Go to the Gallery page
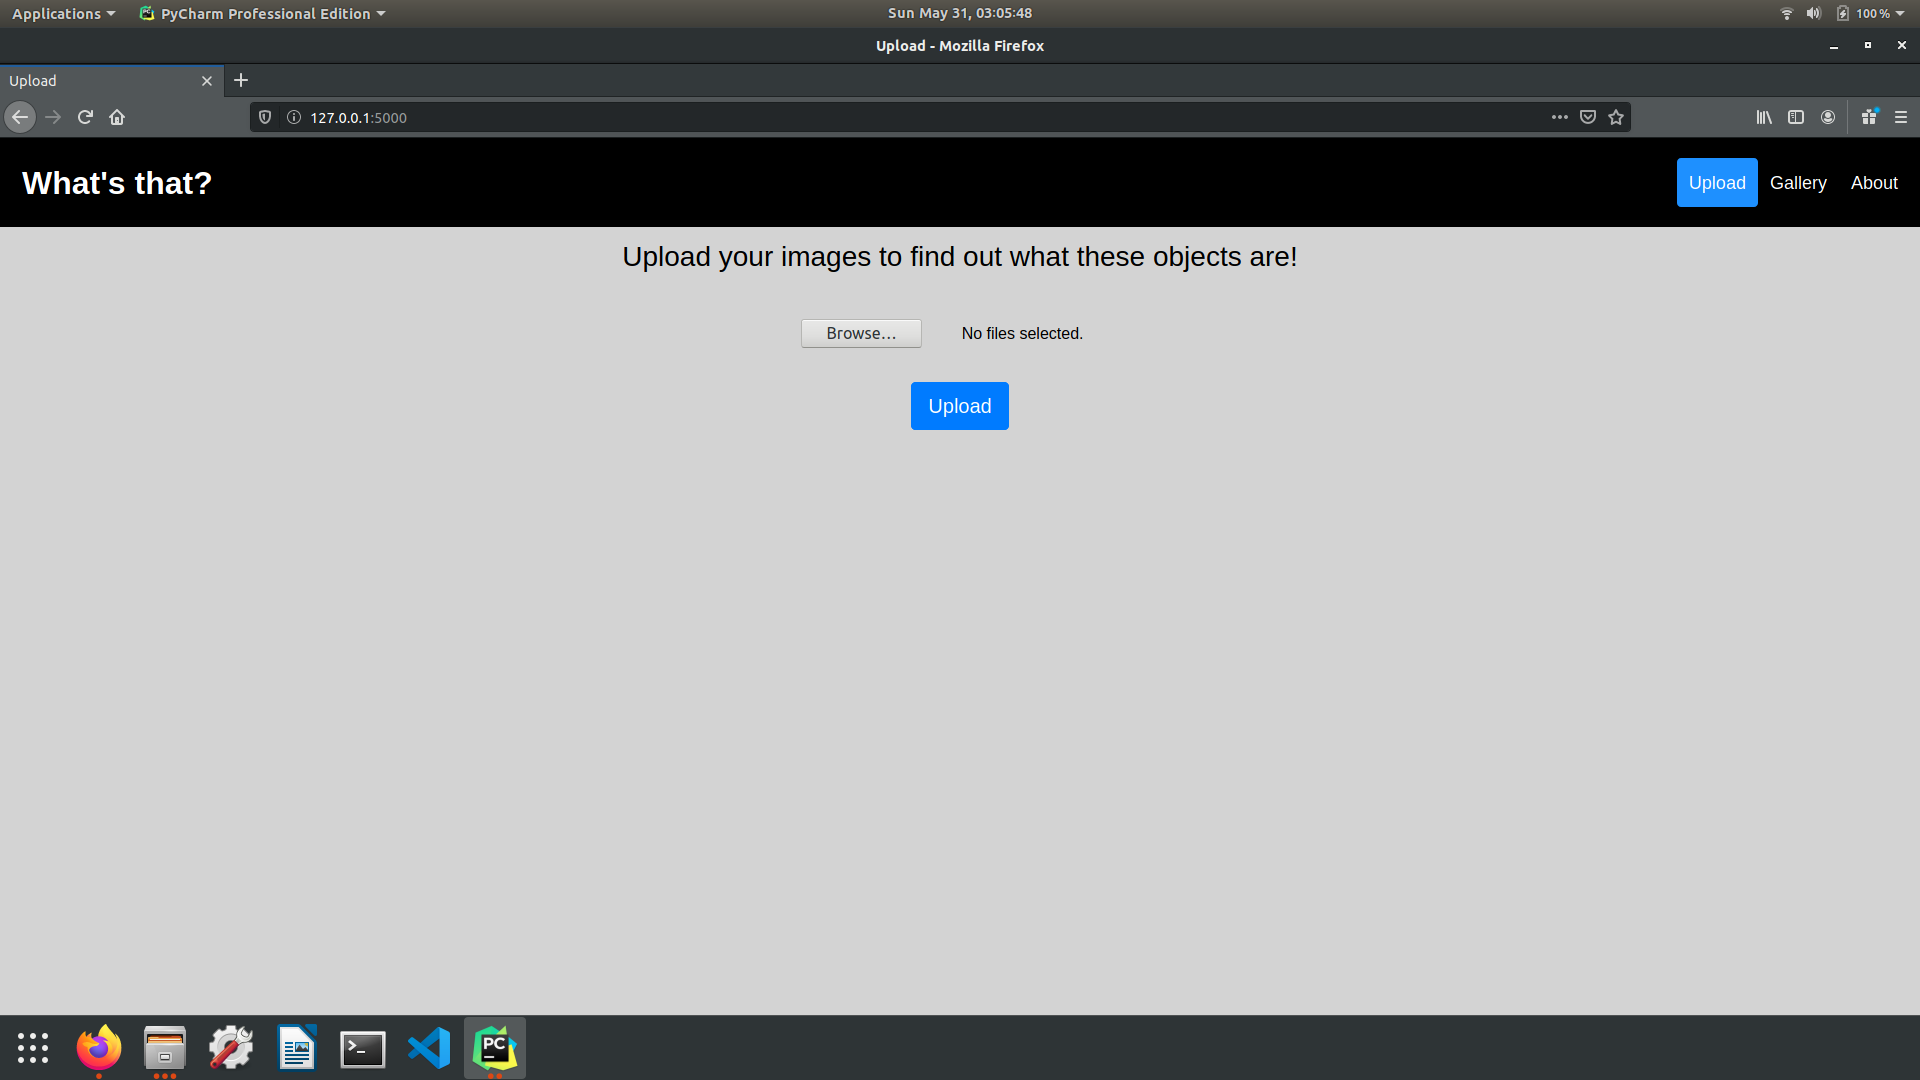This screenshot has height=1080, width=1920. coord(1798,183)
